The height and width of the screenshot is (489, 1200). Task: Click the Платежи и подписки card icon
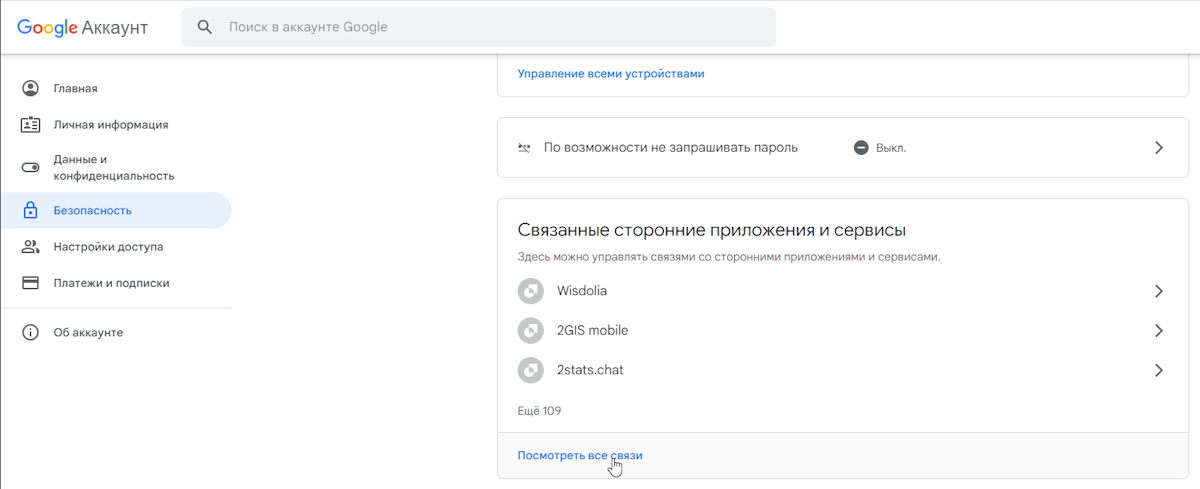pos(31,283)
